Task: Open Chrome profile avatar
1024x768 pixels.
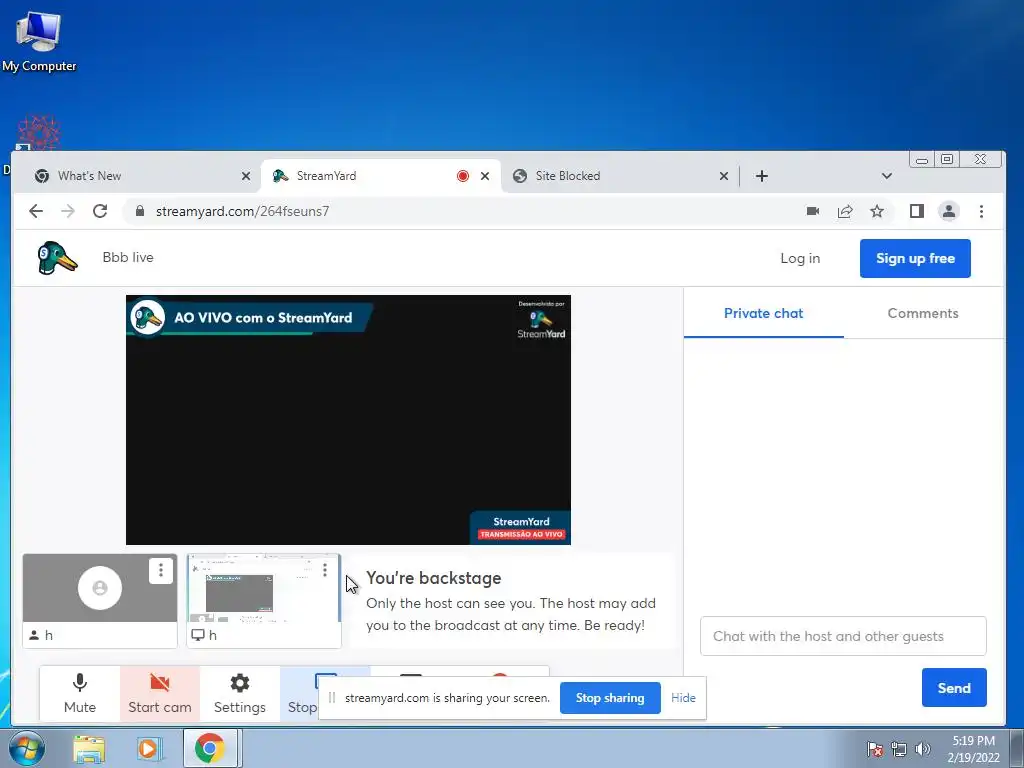Action: pos(949,211)
